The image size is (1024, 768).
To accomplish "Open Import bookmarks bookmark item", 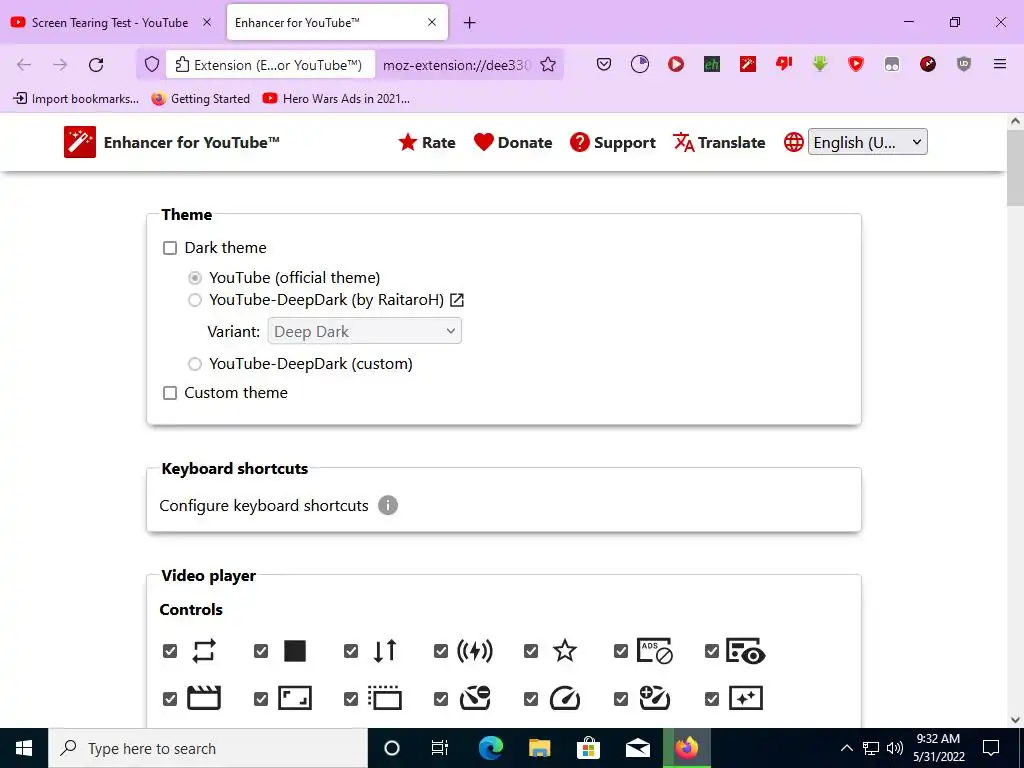I will [76, 99].
